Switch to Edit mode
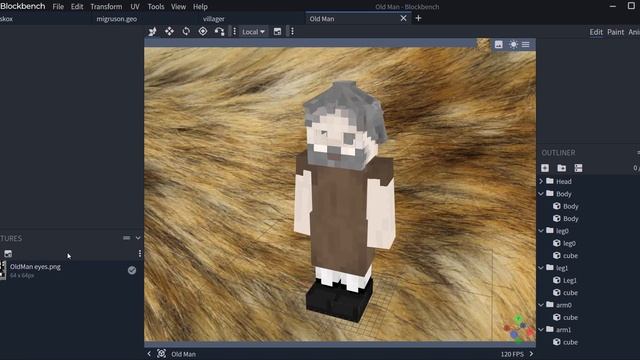Image resolution: width=640 pixels, height=360 pixels. (x=596, y=32)
